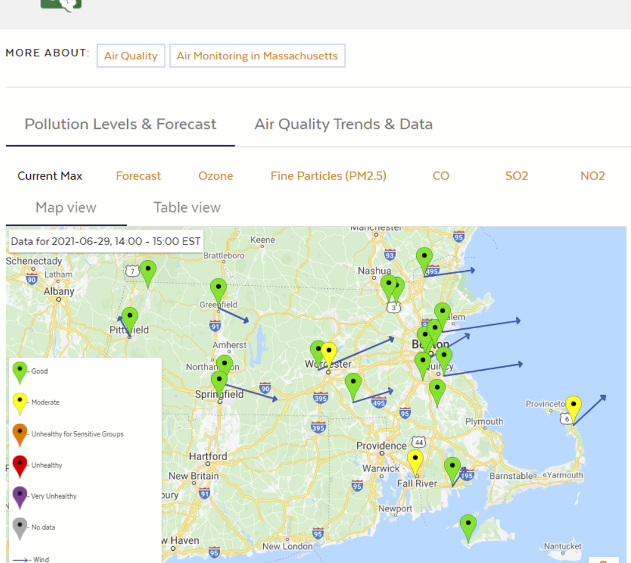
Task: Click the Schenectady label on map
Action: pos(34,261)
